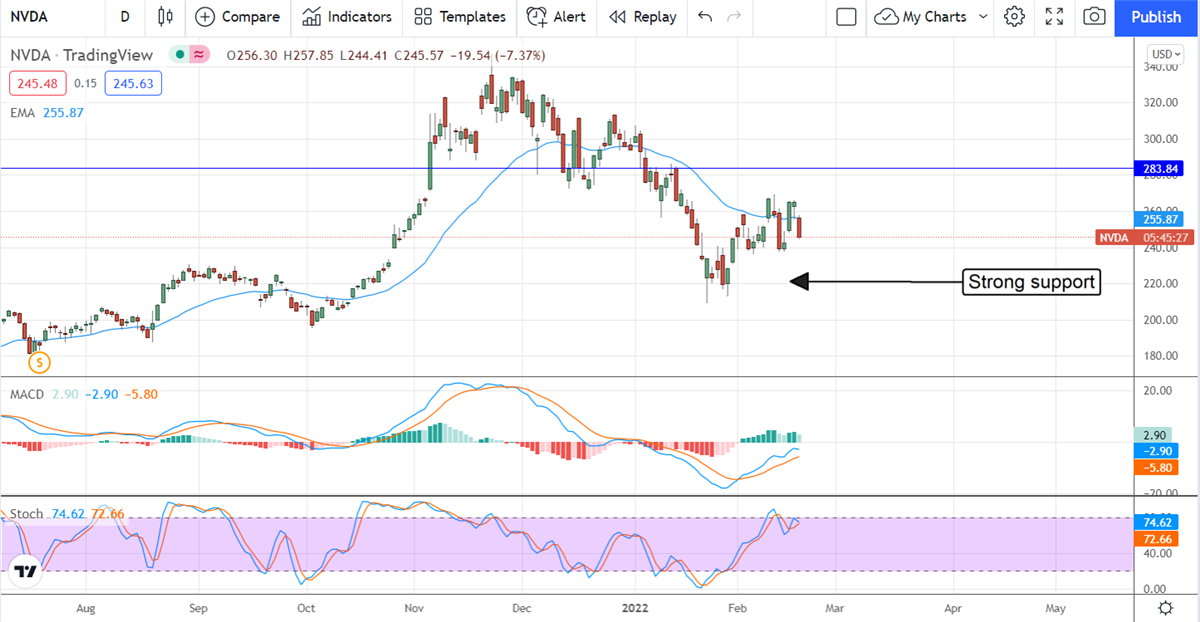The height and width of the screenshot is (622, 1200).
Task: Select the EMA indicator legend
Action: click(22, 113)
